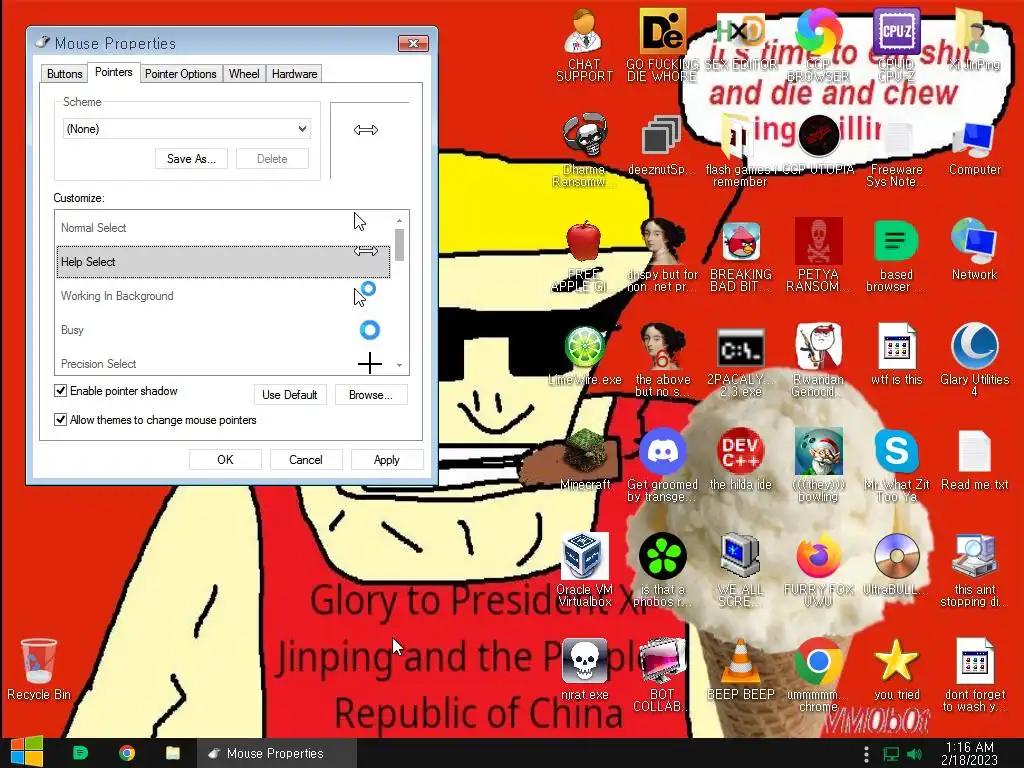Switch to the Hardware tab
1024x768 pixels.
295,74
